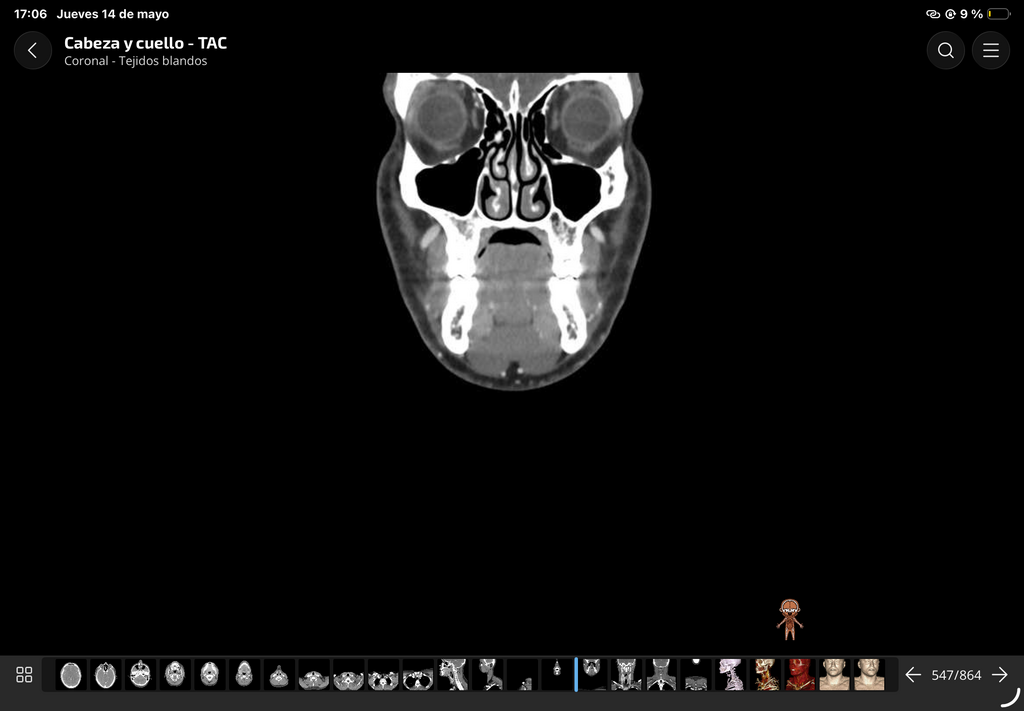Select the skull bone 3D render thumbnail
The image size is (1024, 711).
click(x=730, y=675)
